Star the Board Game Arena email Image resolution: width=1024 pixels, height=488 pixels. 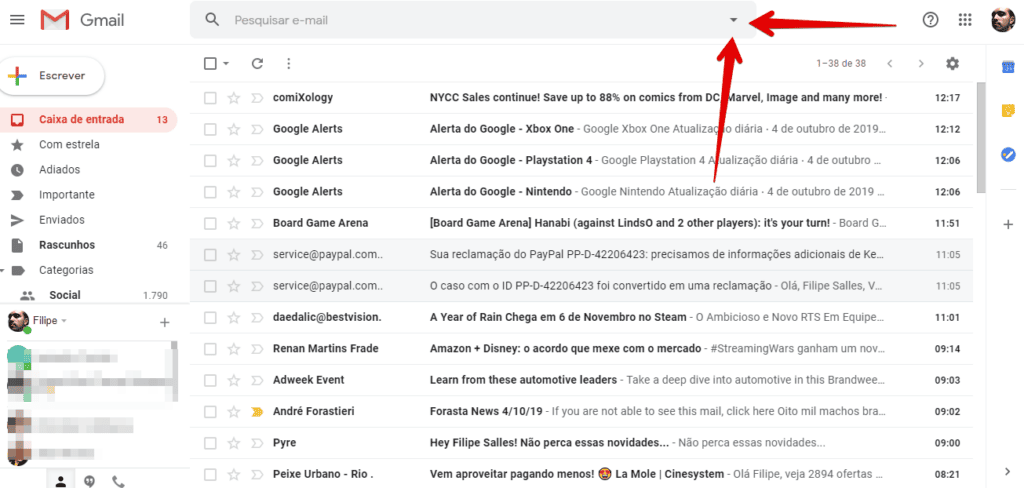pyautogui.click(x=234, y=223)
